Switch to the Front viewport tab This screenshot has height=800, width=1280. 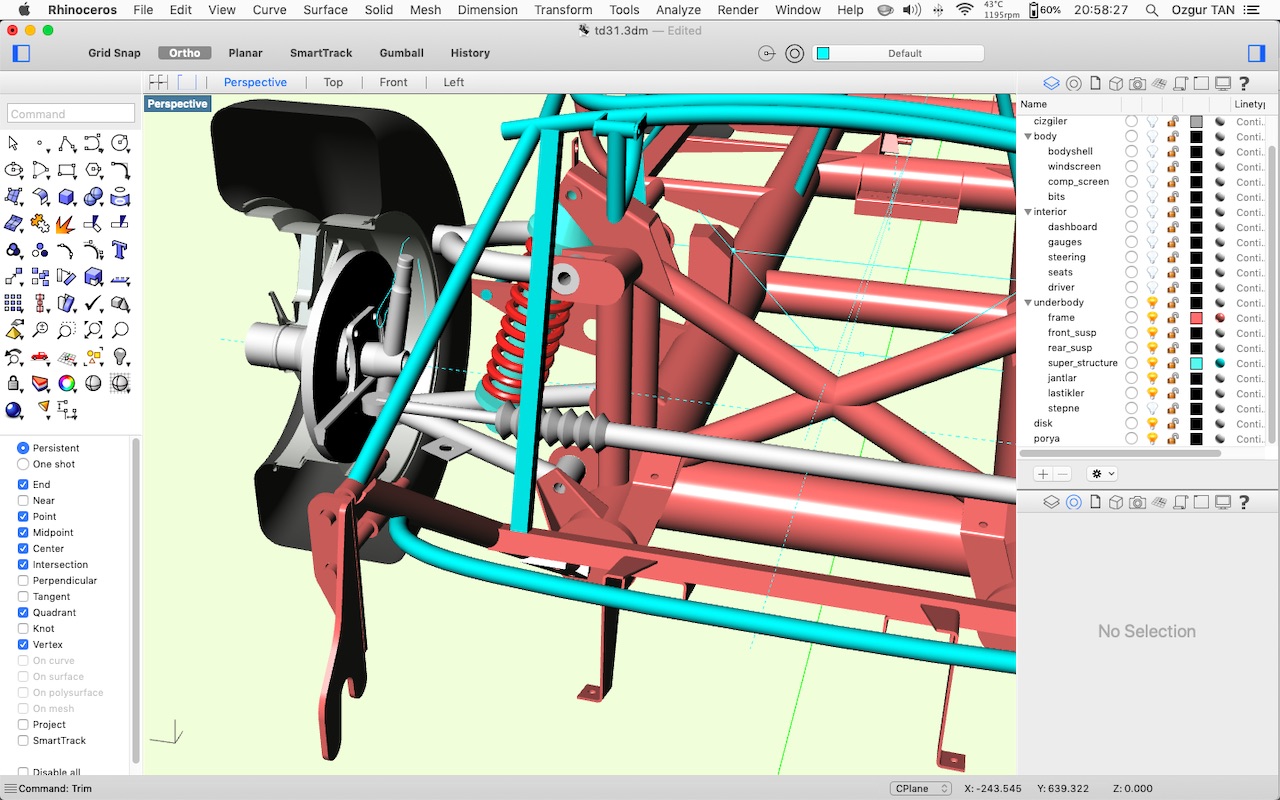click(x=393, y=82)
